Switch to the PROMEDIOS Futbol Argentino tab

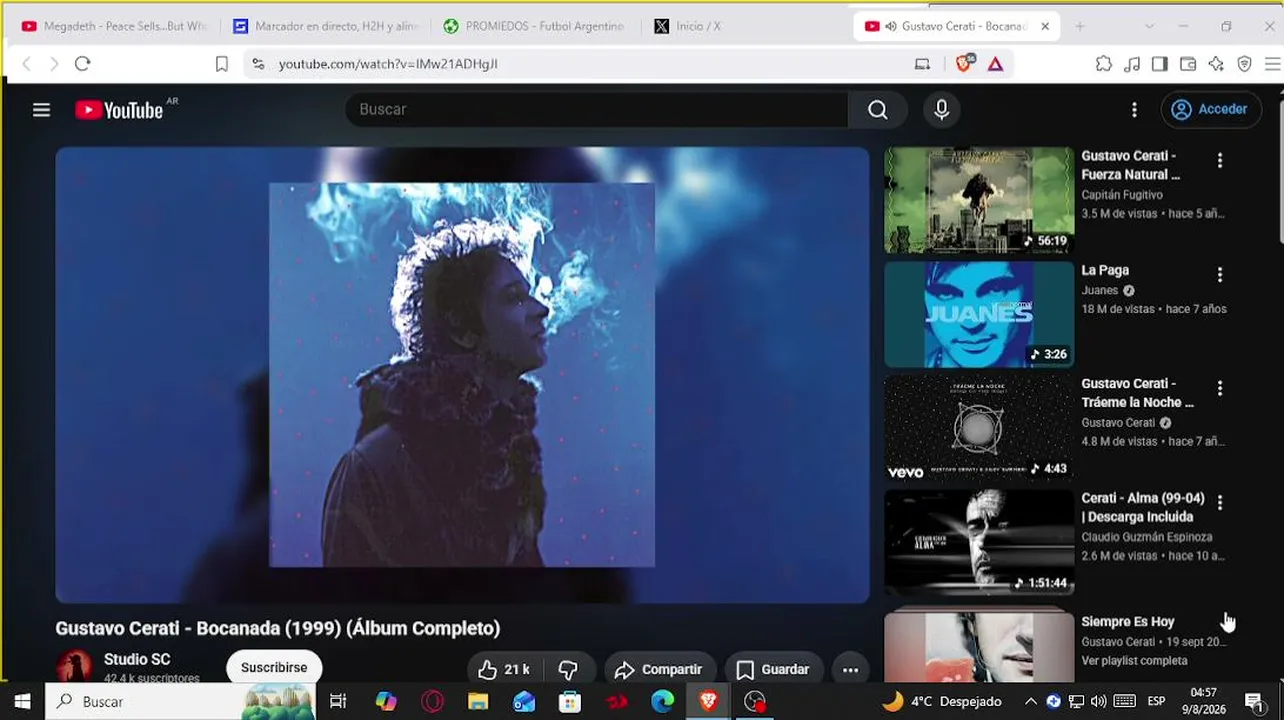tap(535, 26)
